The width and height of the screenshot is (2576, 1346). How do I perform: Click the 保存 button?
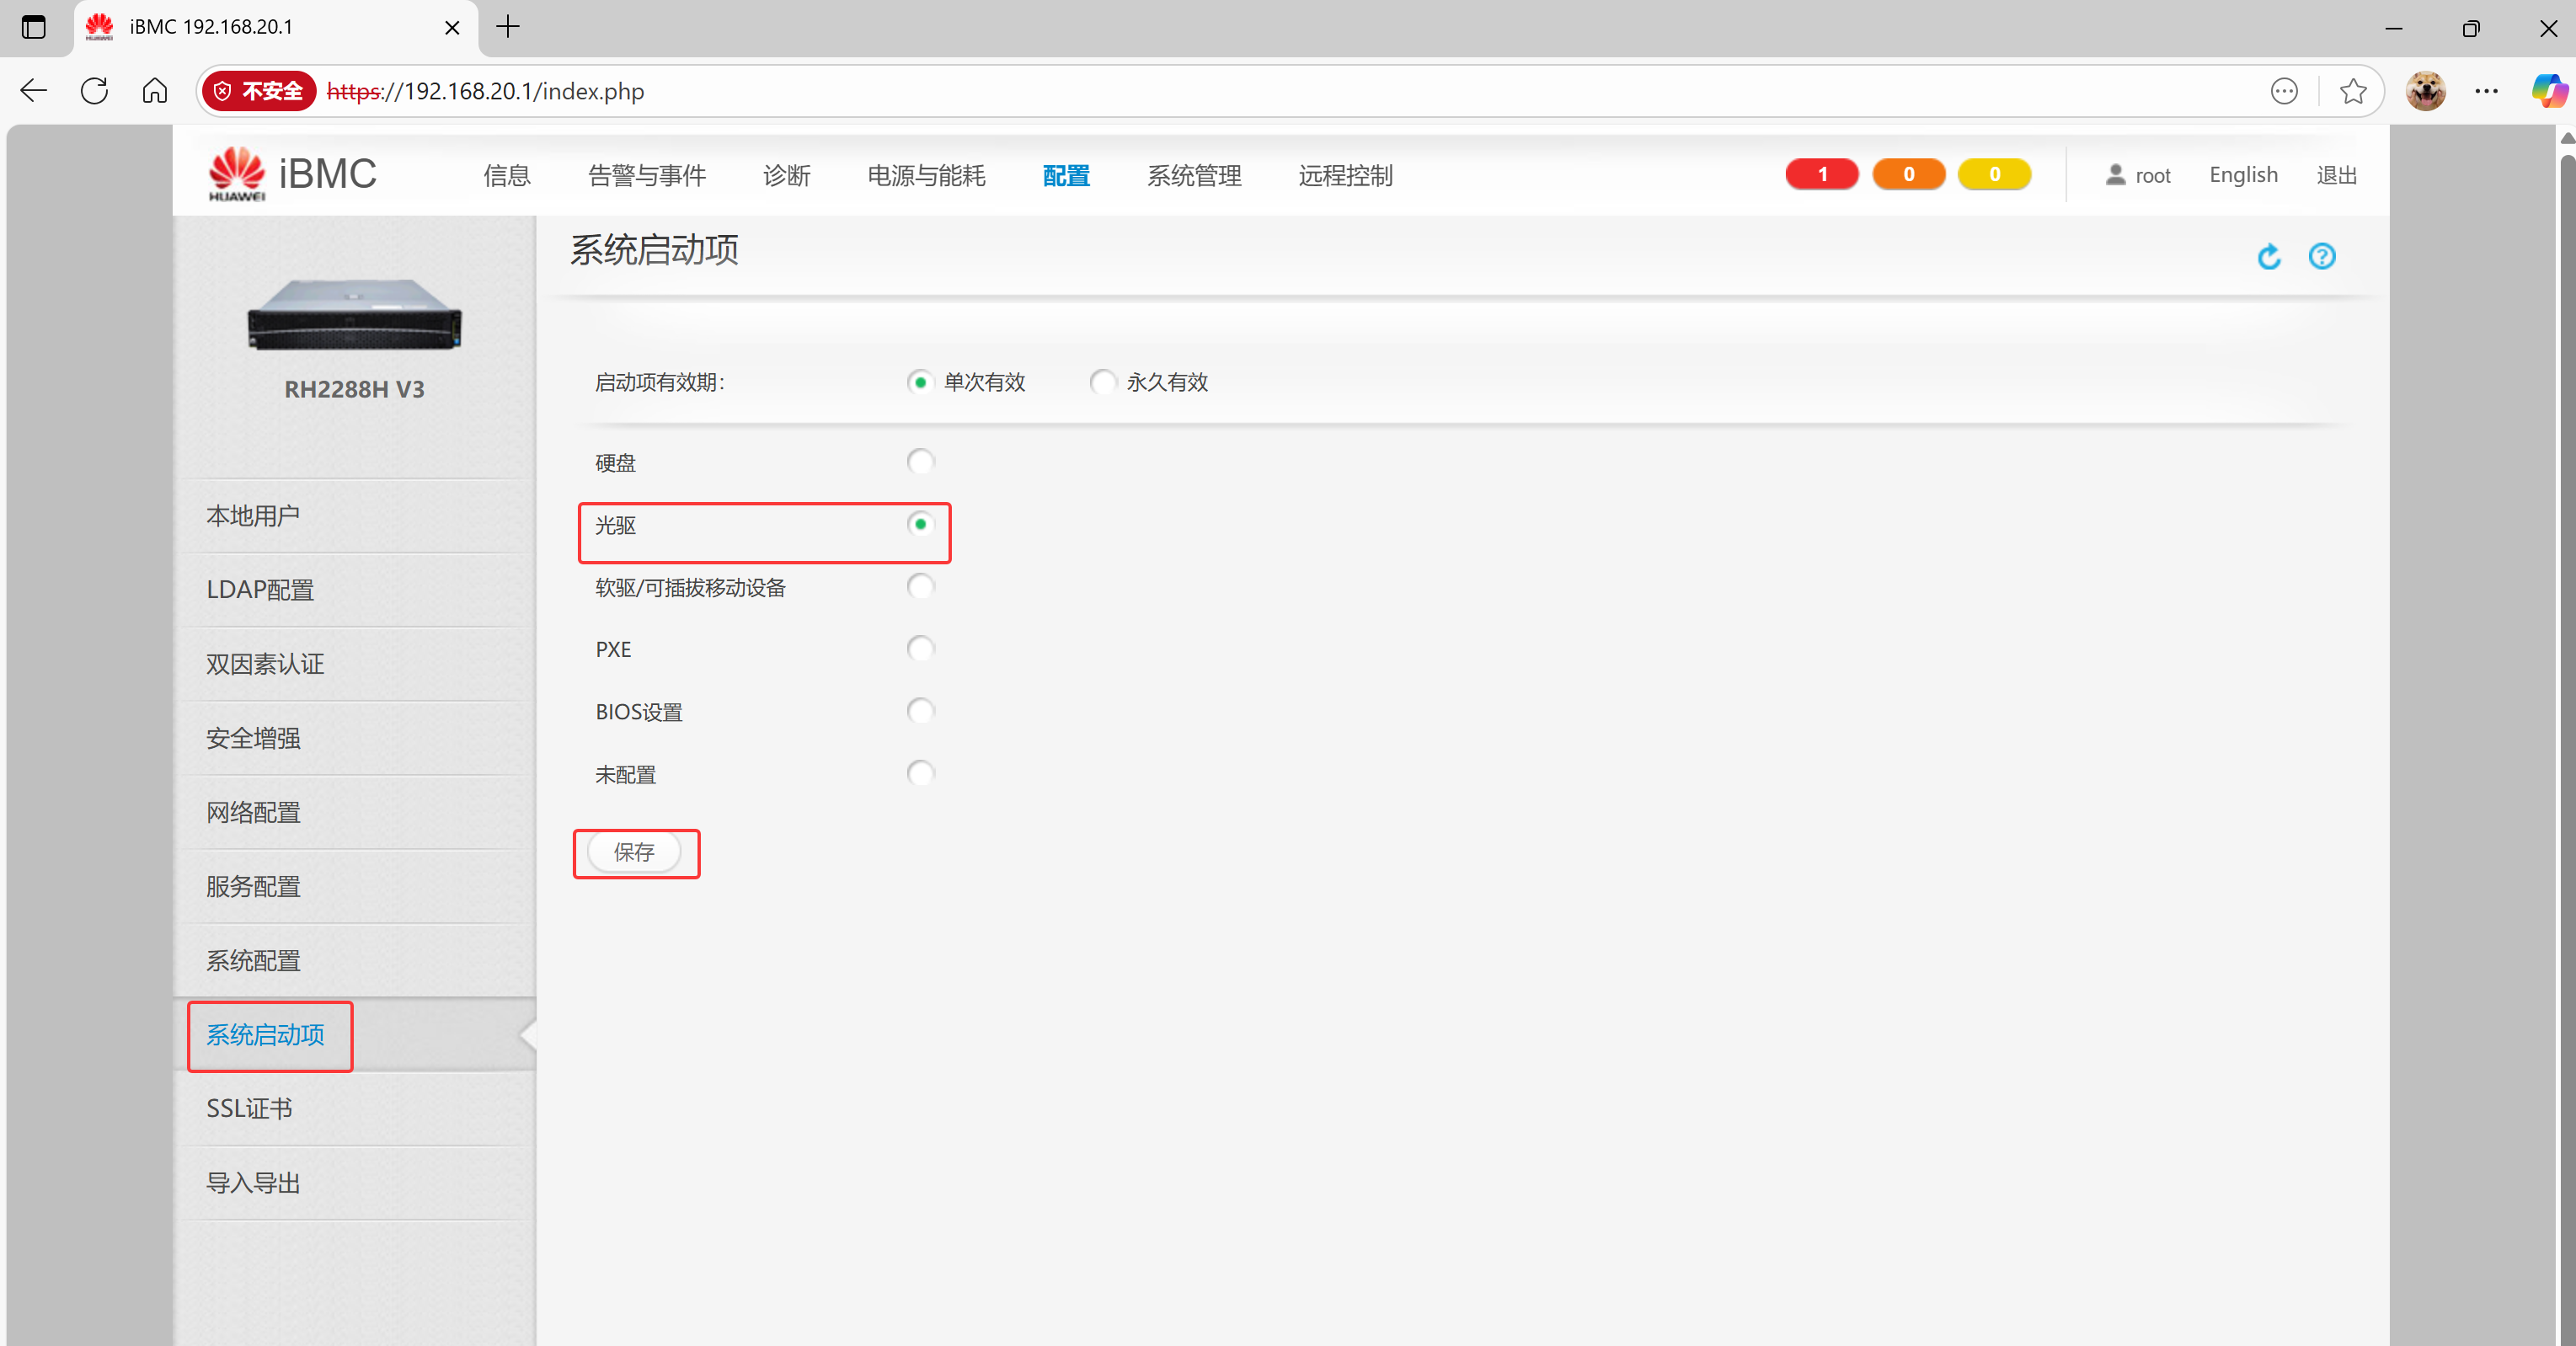tap(634, 852)
